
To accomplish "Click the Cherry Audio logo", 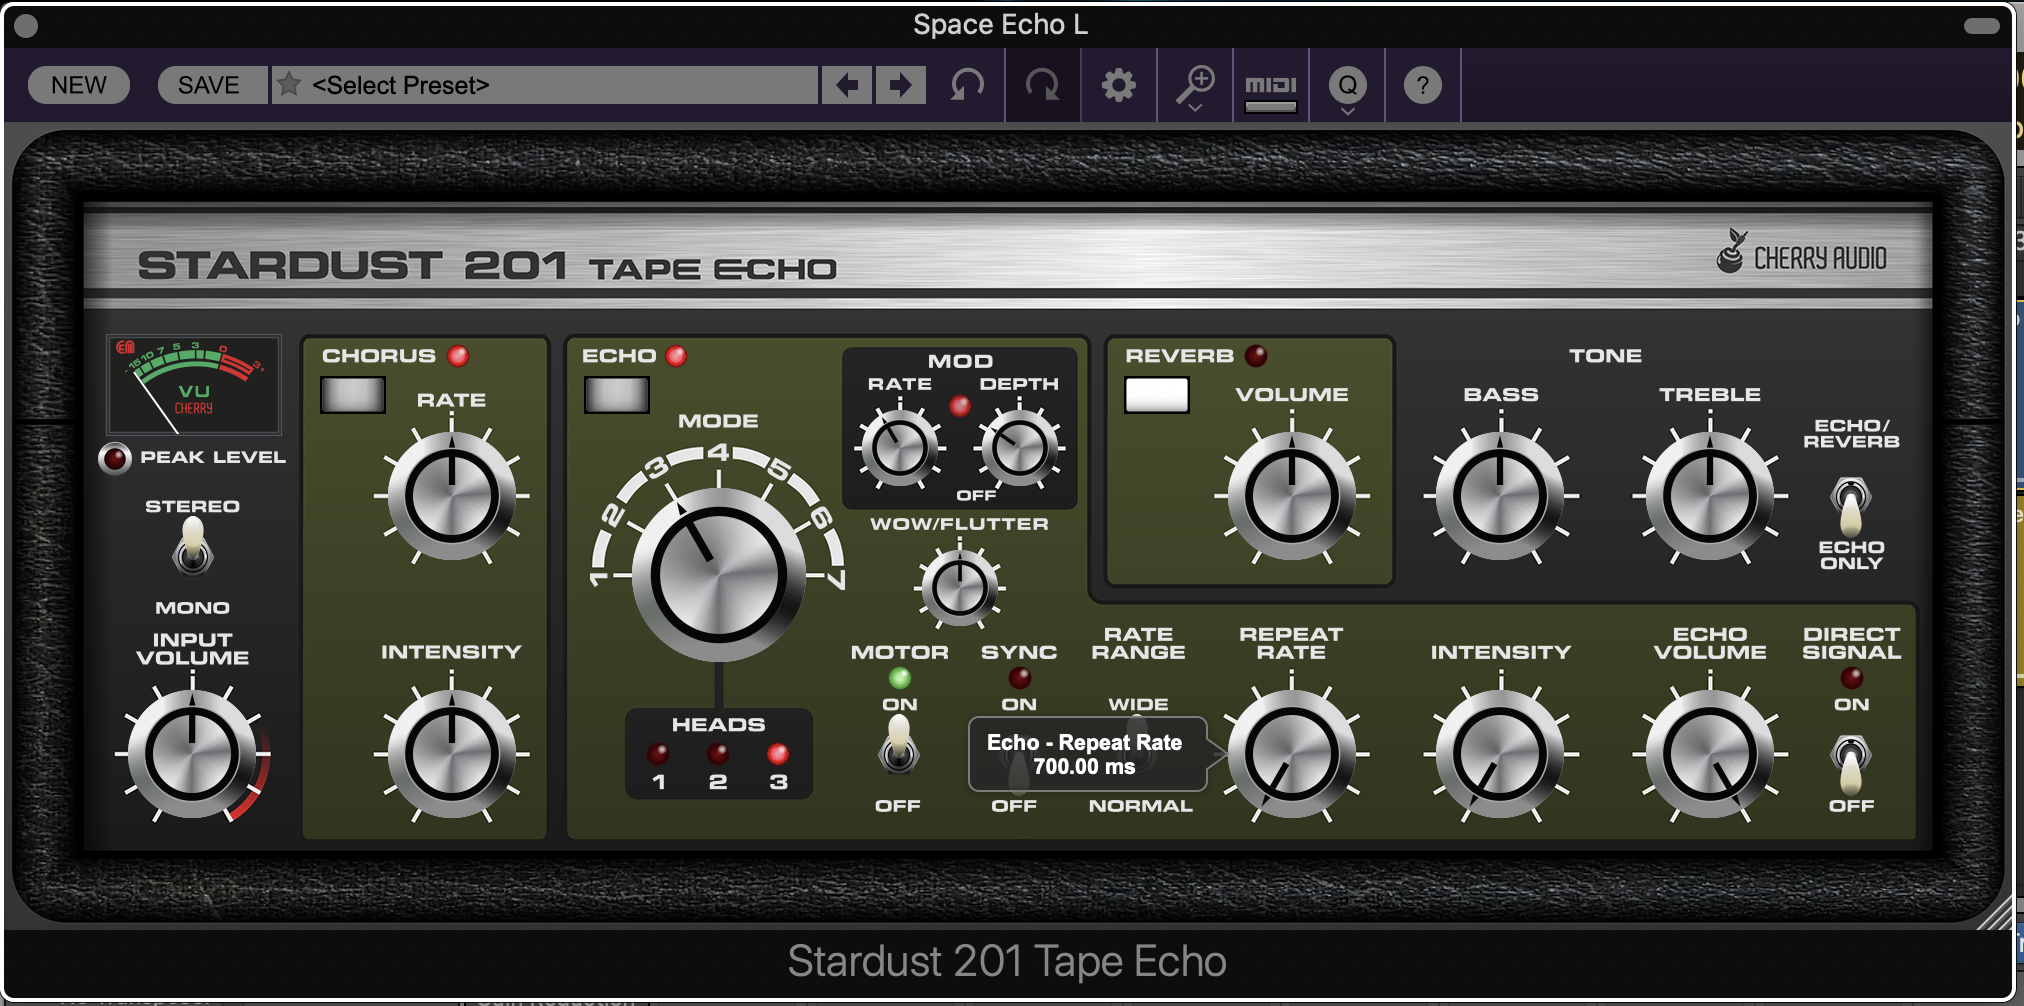I will click(1801, 253).
